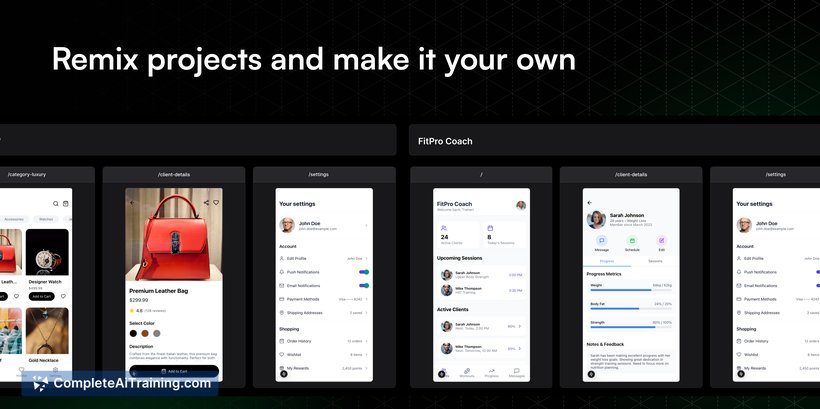Click the Wishlist heart icon in the uncropped settings screen
The height and width of the screenshot is (409, 820).
coord(282,355)
